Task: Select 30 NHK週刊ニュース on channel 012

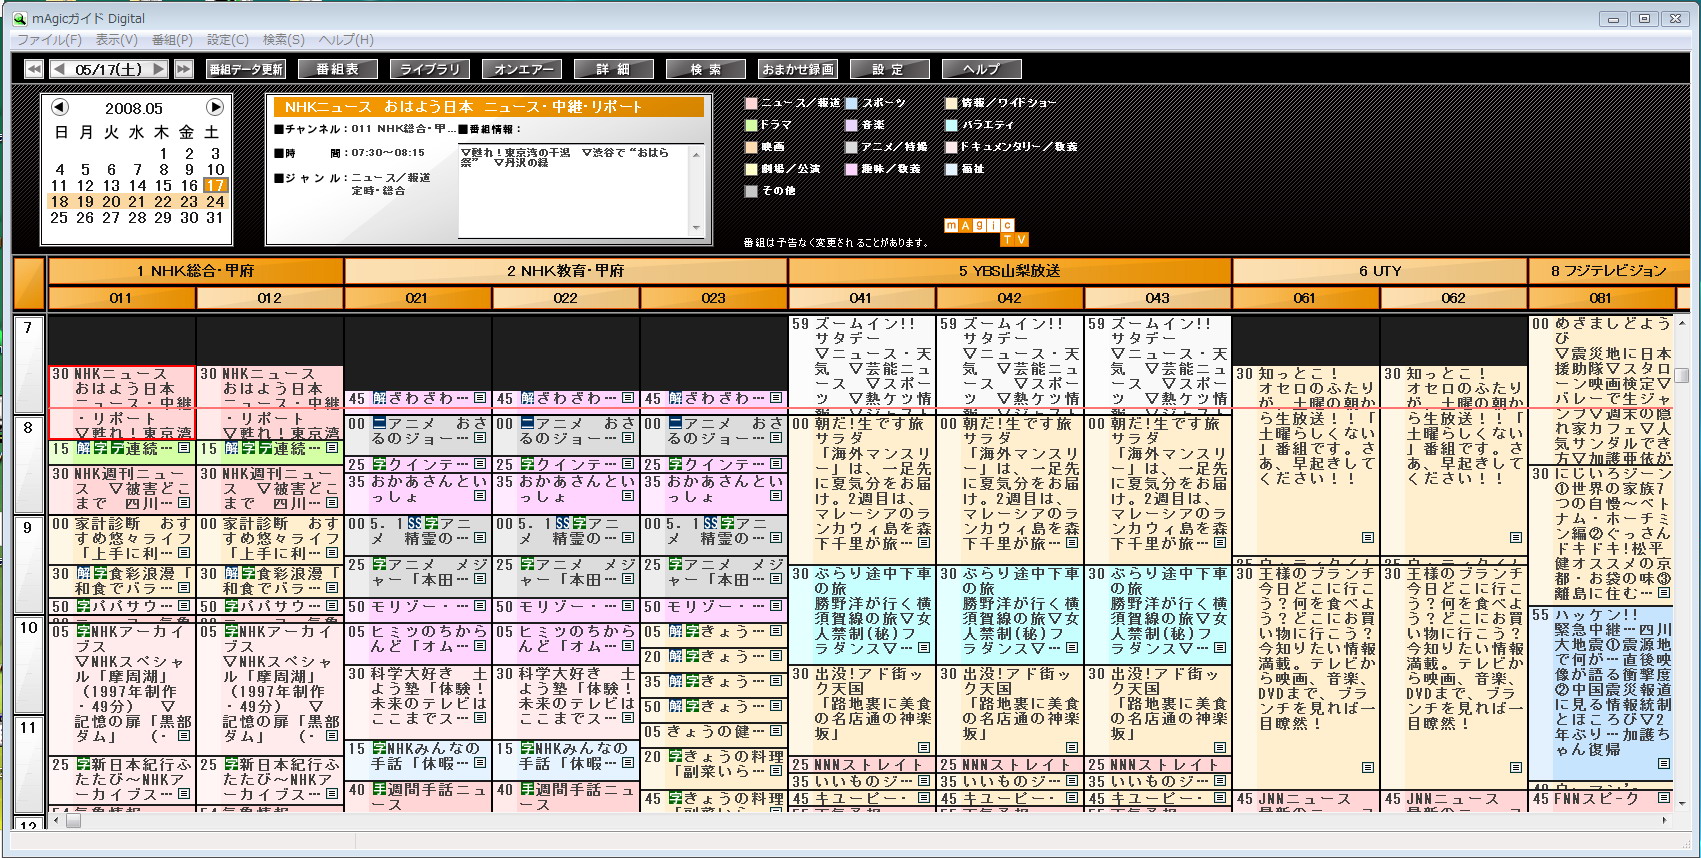Action: coord(270,488)
